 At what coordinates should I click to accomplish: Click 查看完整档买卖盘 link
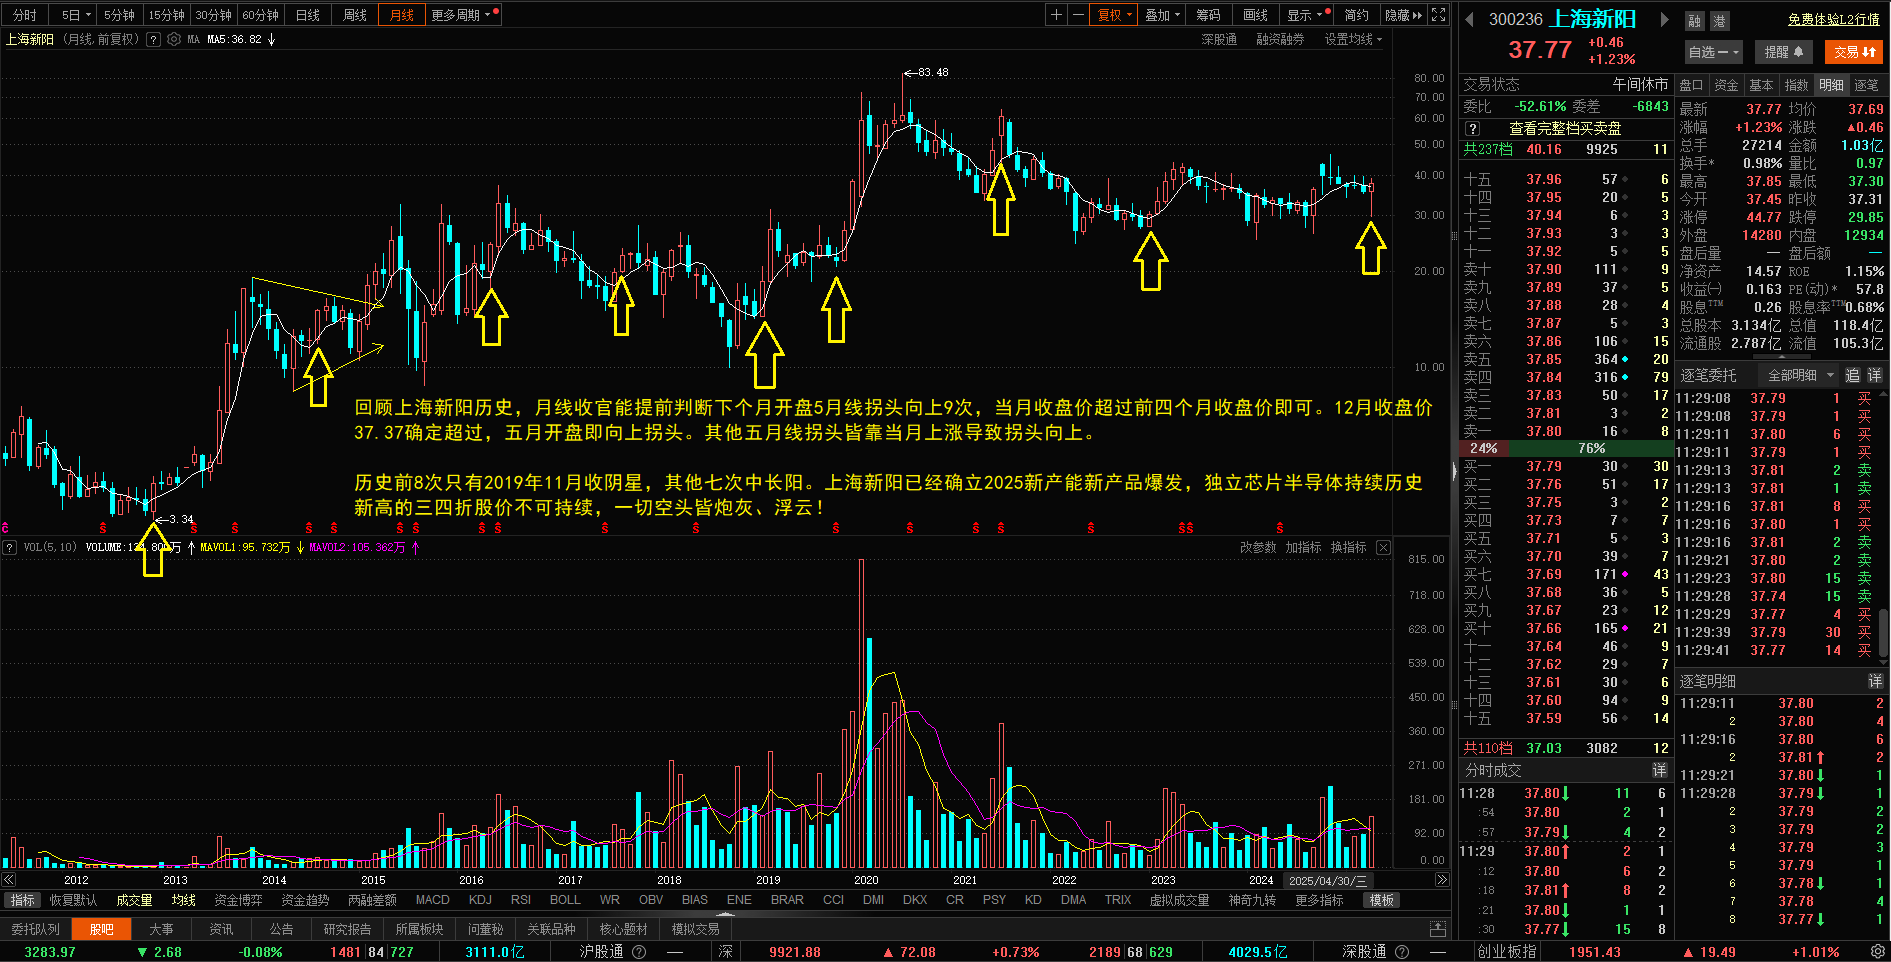pyautogui.click(x=1565, y=129)
